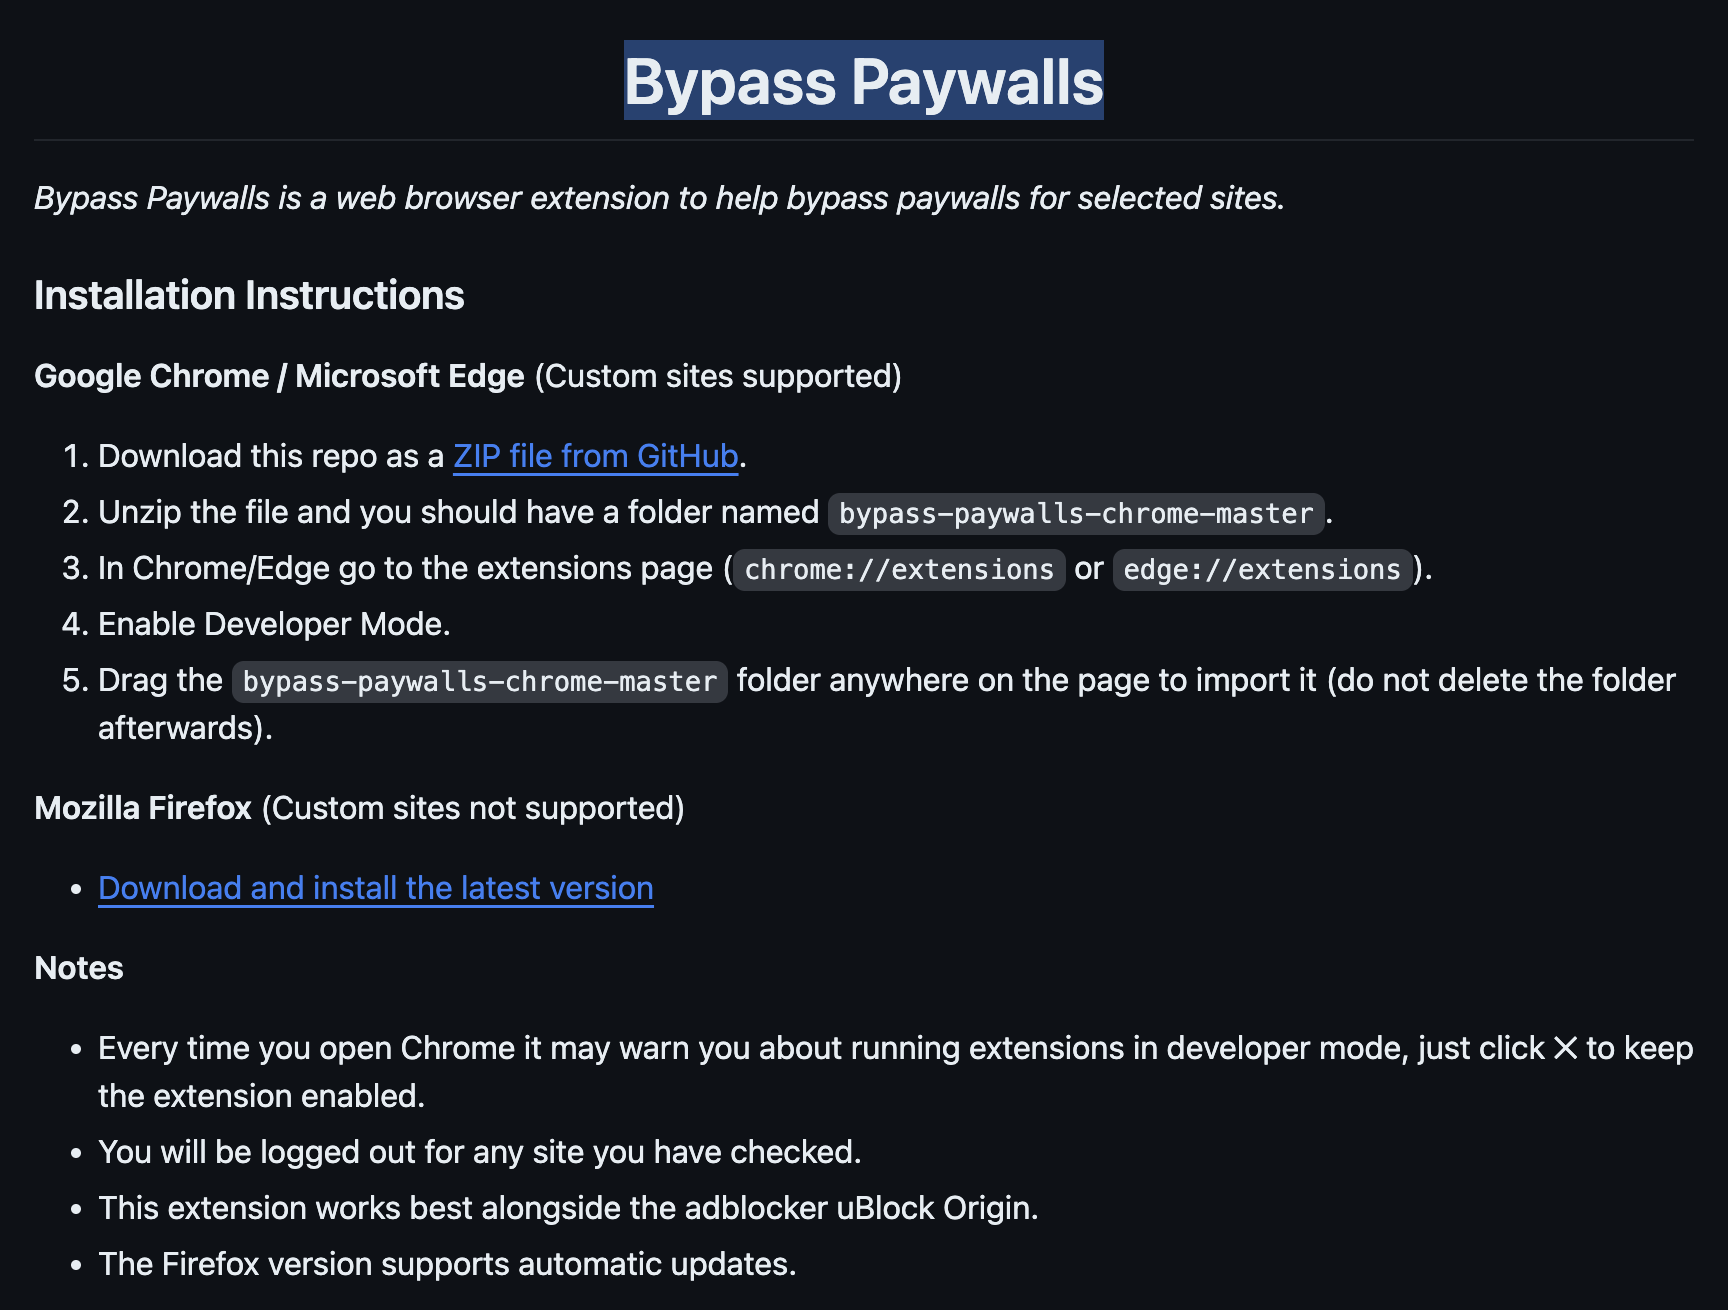Click the ✕ symbol in the Chrome note
The image size is (1728, 1310).
click(x=1565, y=1048)
